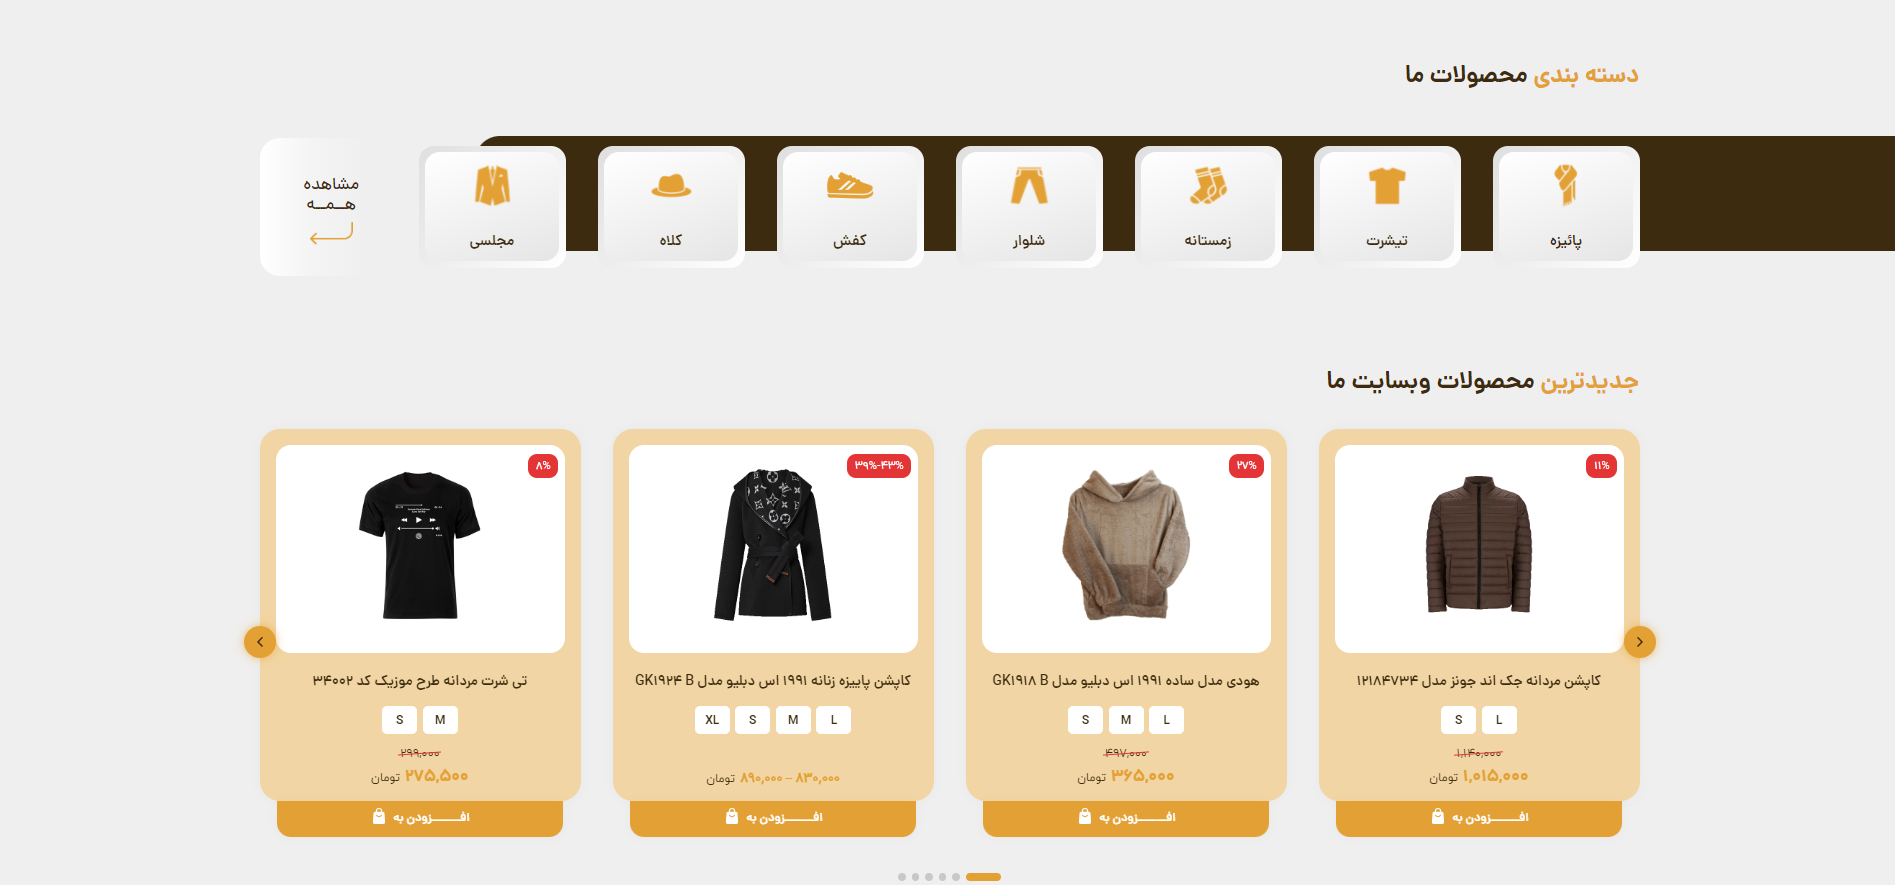The width and height of the screenshot is (1895, 885).
Task: Open the Jack & Jones jacket product title
Action: coord(1479,681)
